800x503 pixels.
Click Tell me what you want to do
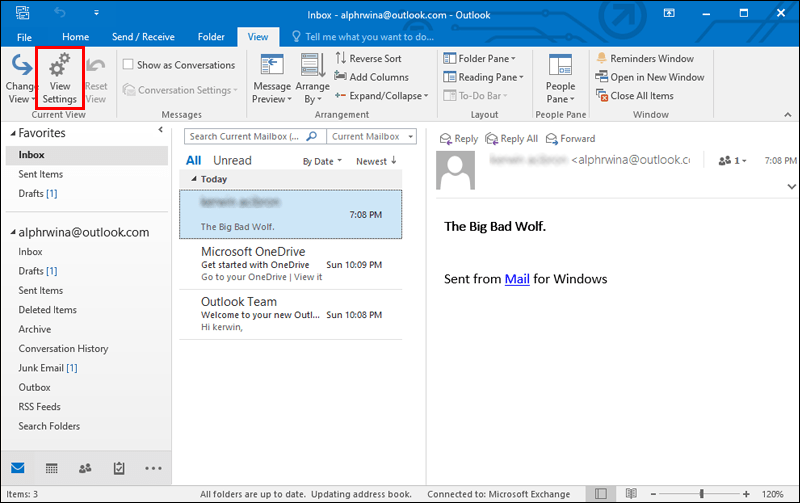363,37
